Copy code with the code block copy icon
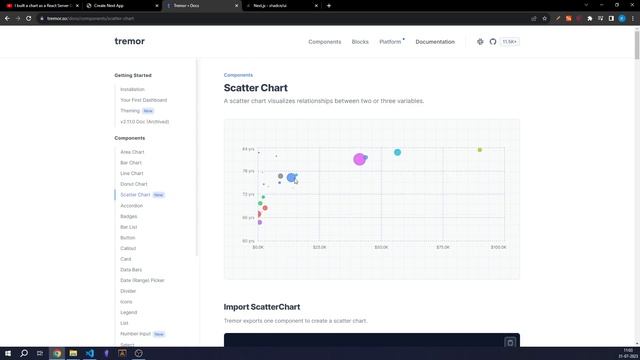Viewport: 640px width, 360px height. coord(510,342)
